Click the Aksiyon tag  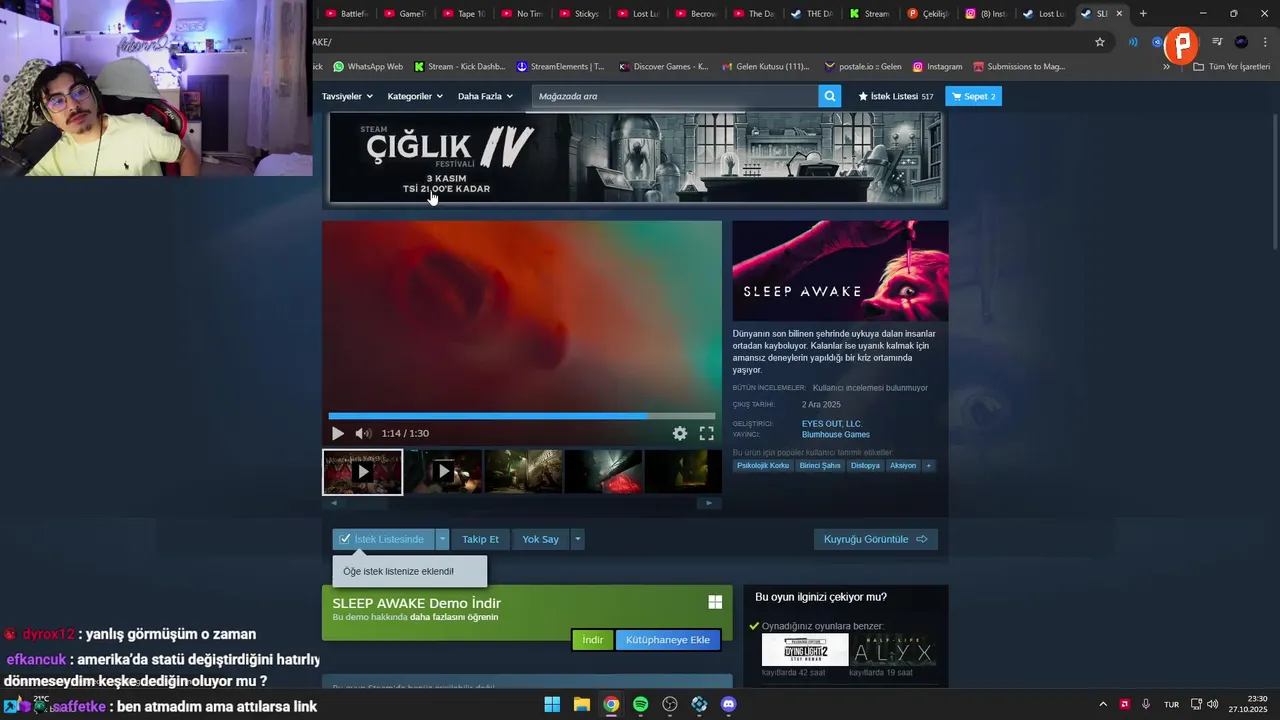click(903, 466)
